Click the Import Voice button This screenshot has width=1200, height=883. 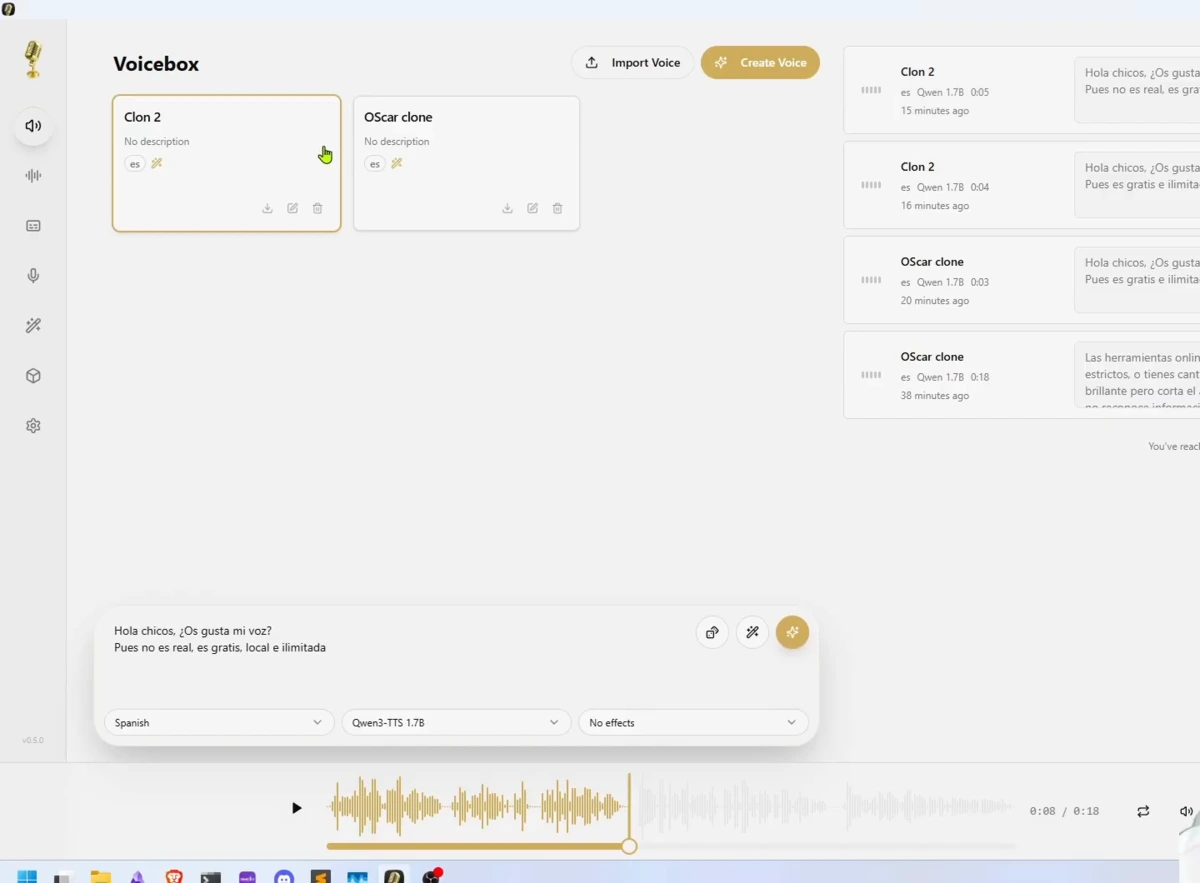pos(632,63)
